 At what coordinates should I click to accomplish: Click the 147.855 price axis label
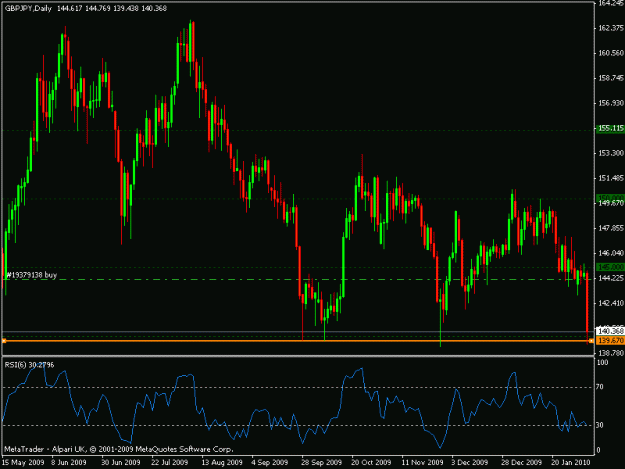[611, 228]
